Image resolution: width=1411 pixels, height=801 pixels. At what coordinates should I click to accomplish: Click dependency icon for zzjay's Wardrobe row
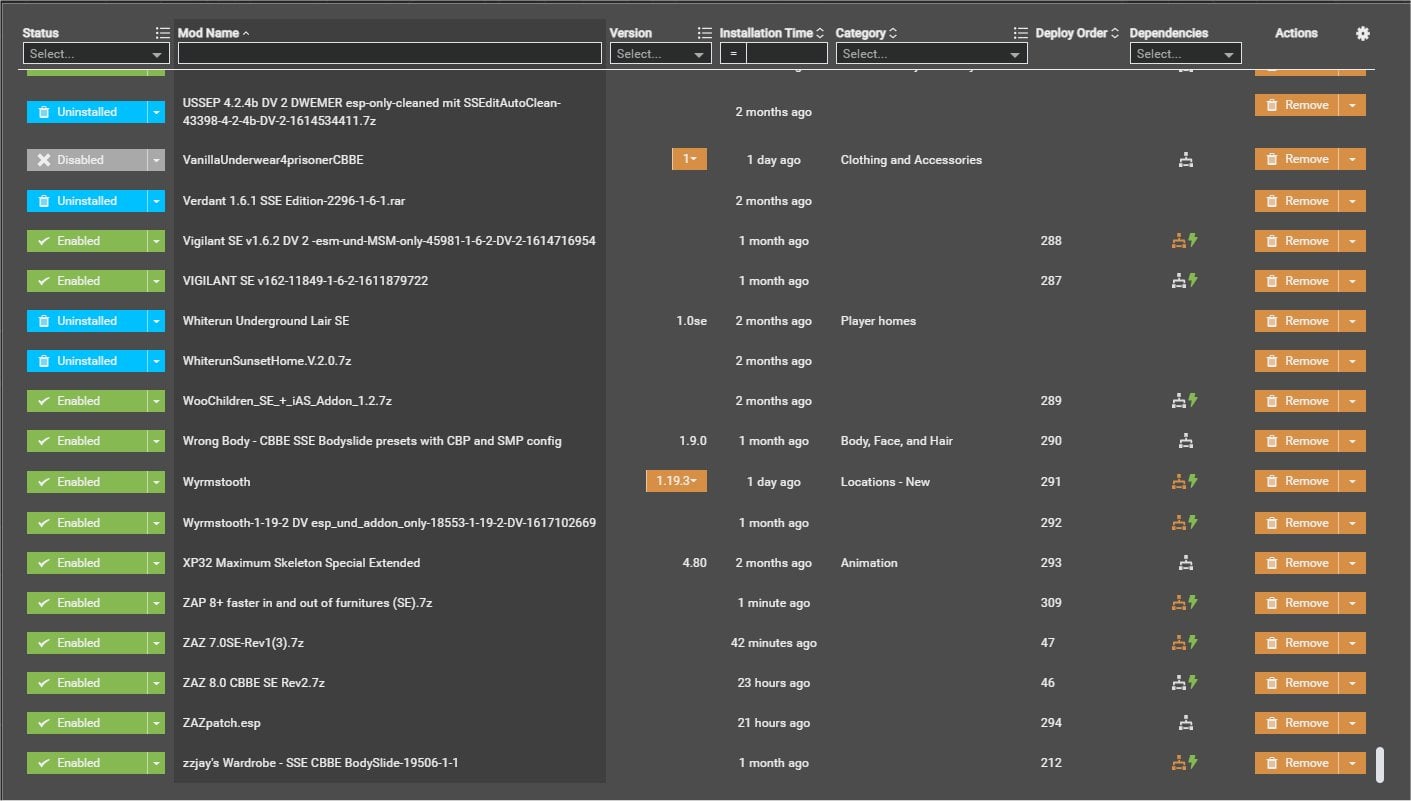click(1185, 763)
